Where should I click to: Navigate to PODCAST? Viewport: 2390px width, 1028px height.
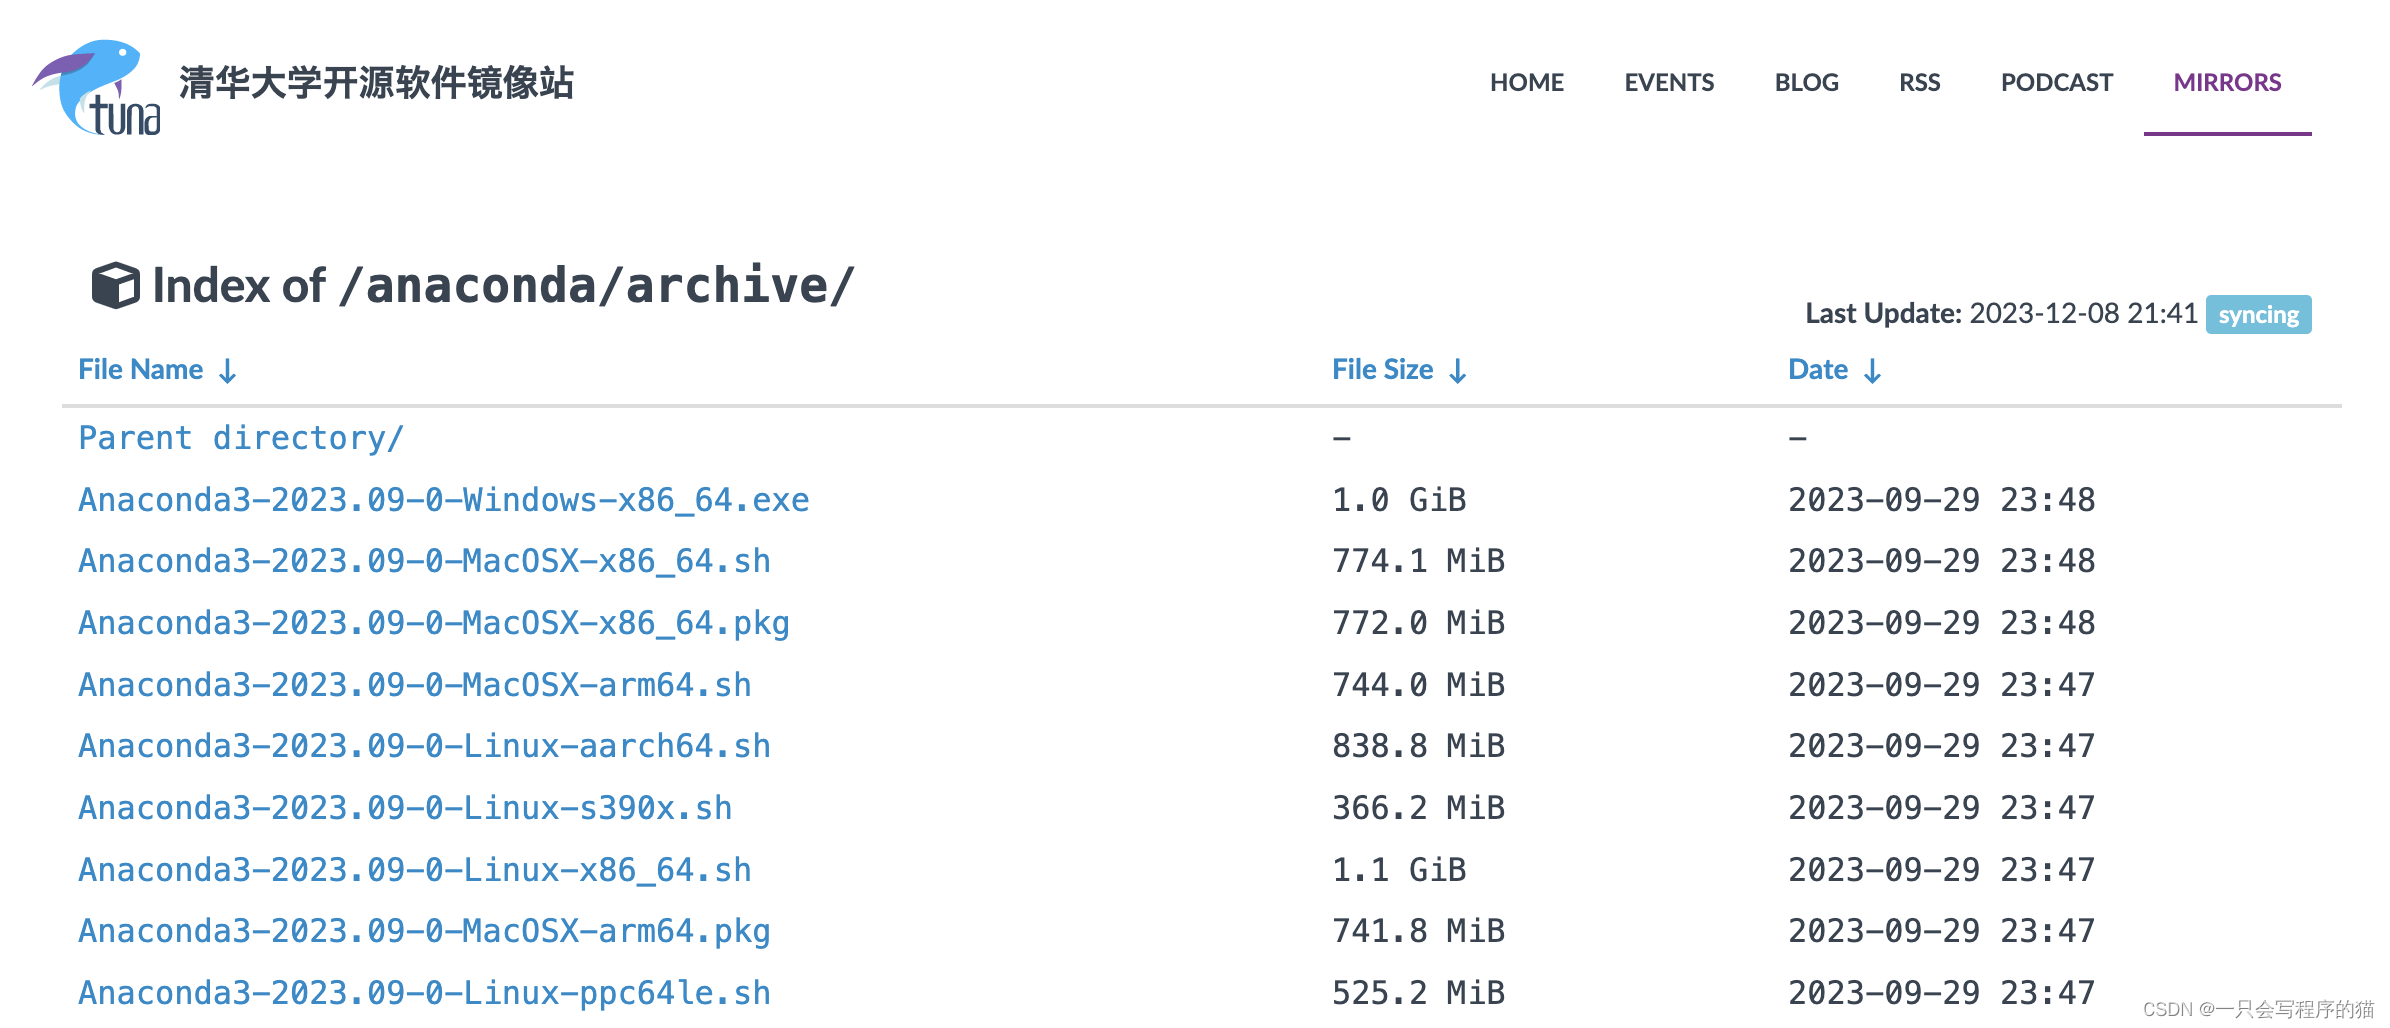[2057, 83]
